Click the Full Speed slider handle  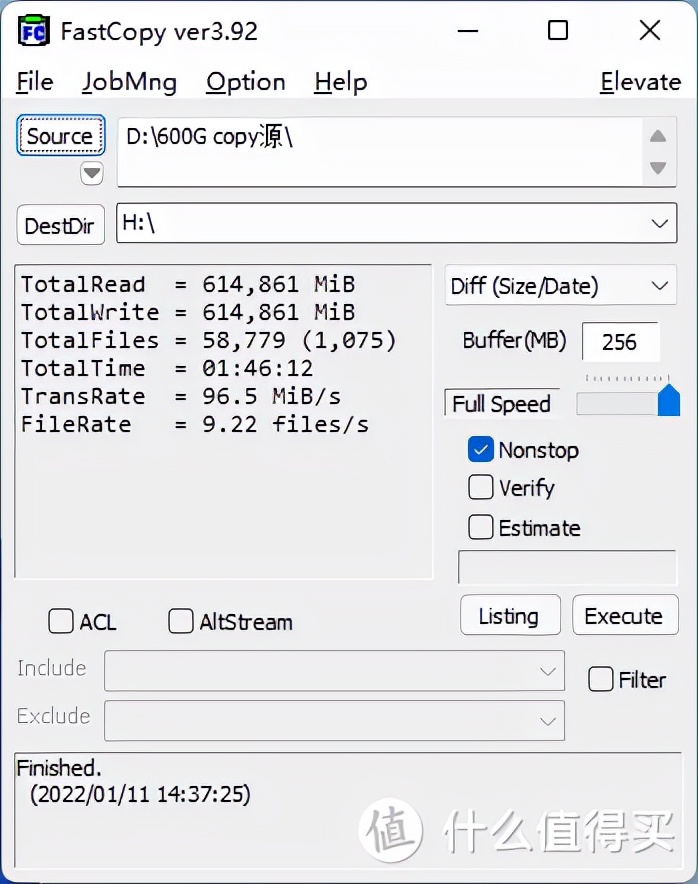coord(669,400)
